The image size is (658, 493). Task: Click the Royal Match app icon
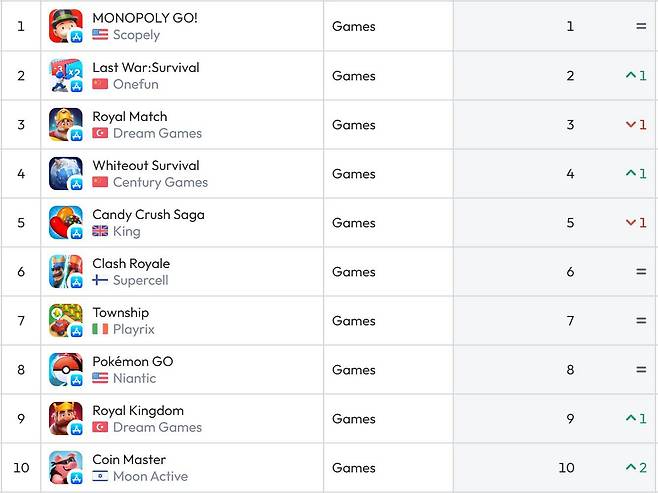coord(66,124)
